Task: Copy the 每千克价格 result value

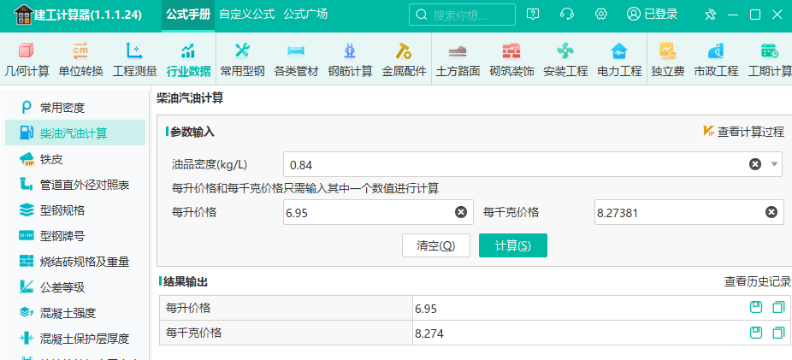Action: (779, 333)
